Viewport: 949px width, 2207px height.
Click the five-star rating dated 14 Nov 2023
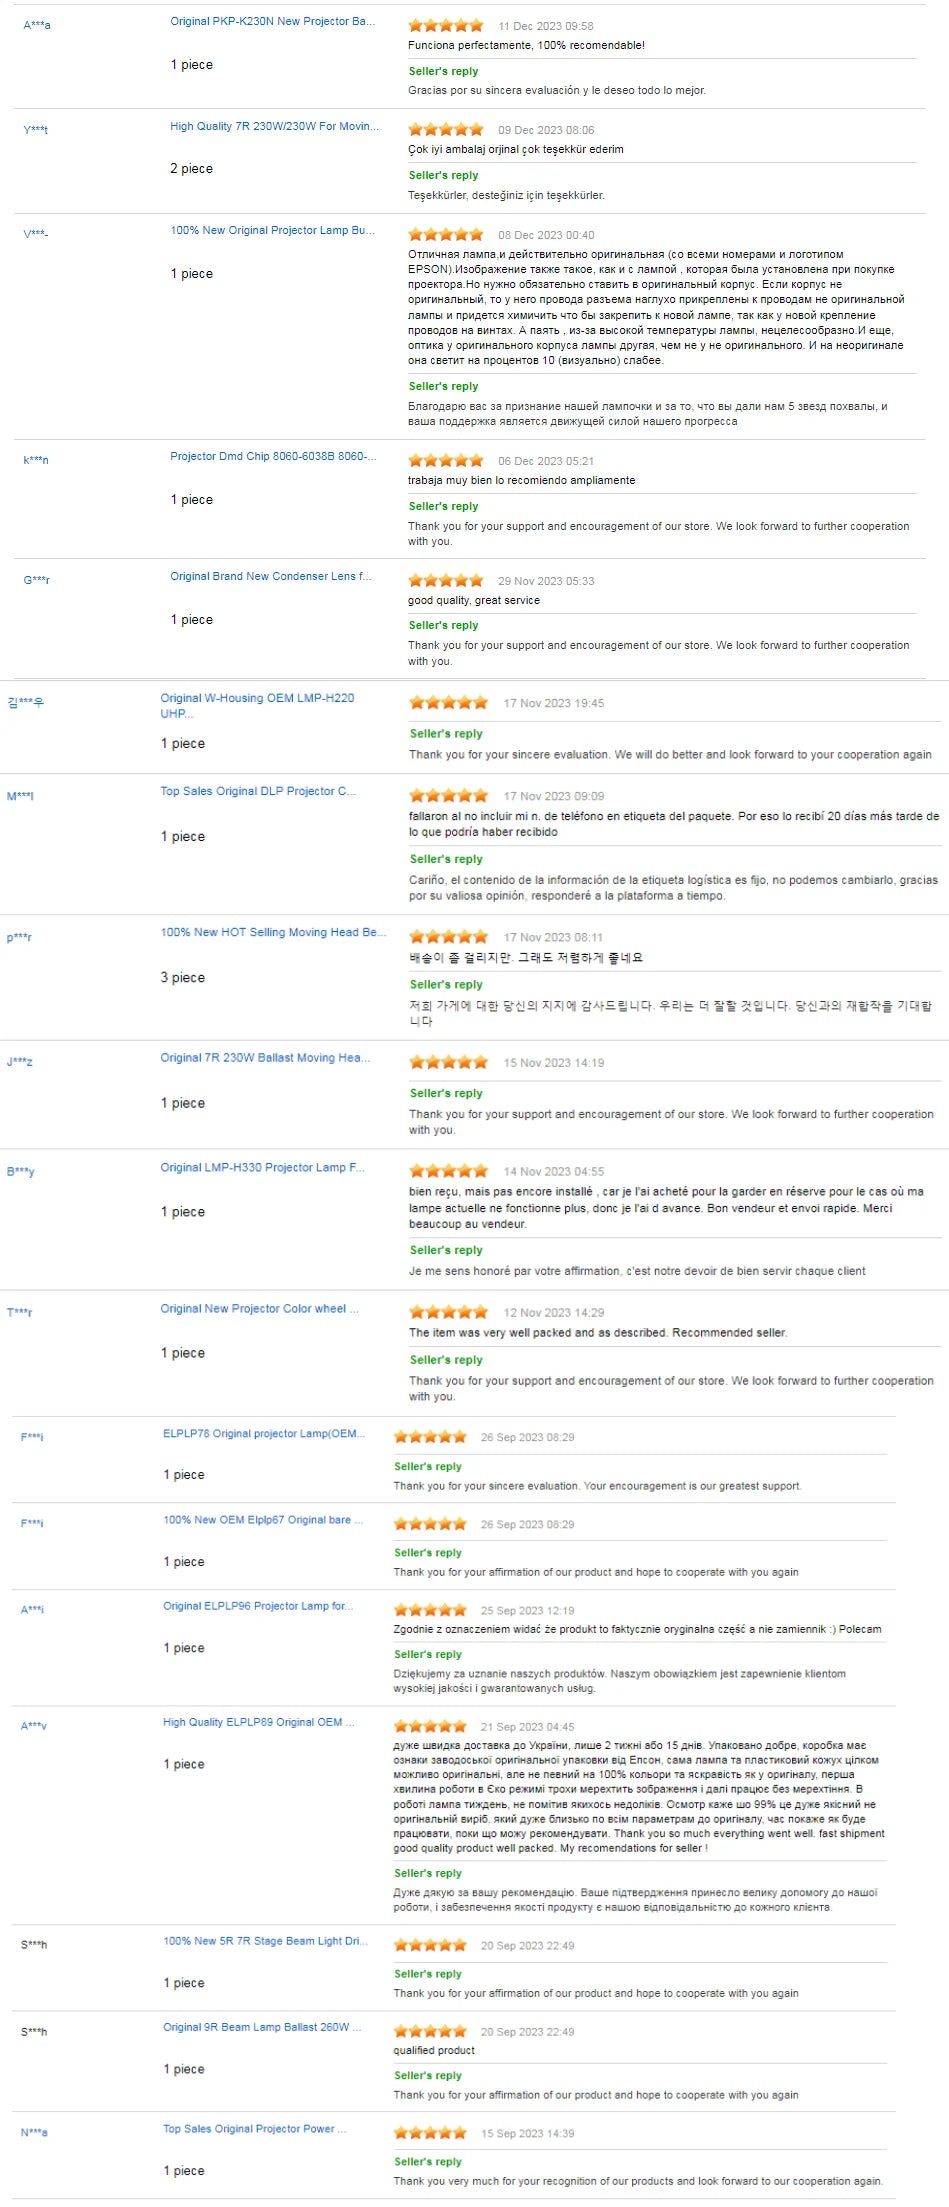[x=449, y=1171]
